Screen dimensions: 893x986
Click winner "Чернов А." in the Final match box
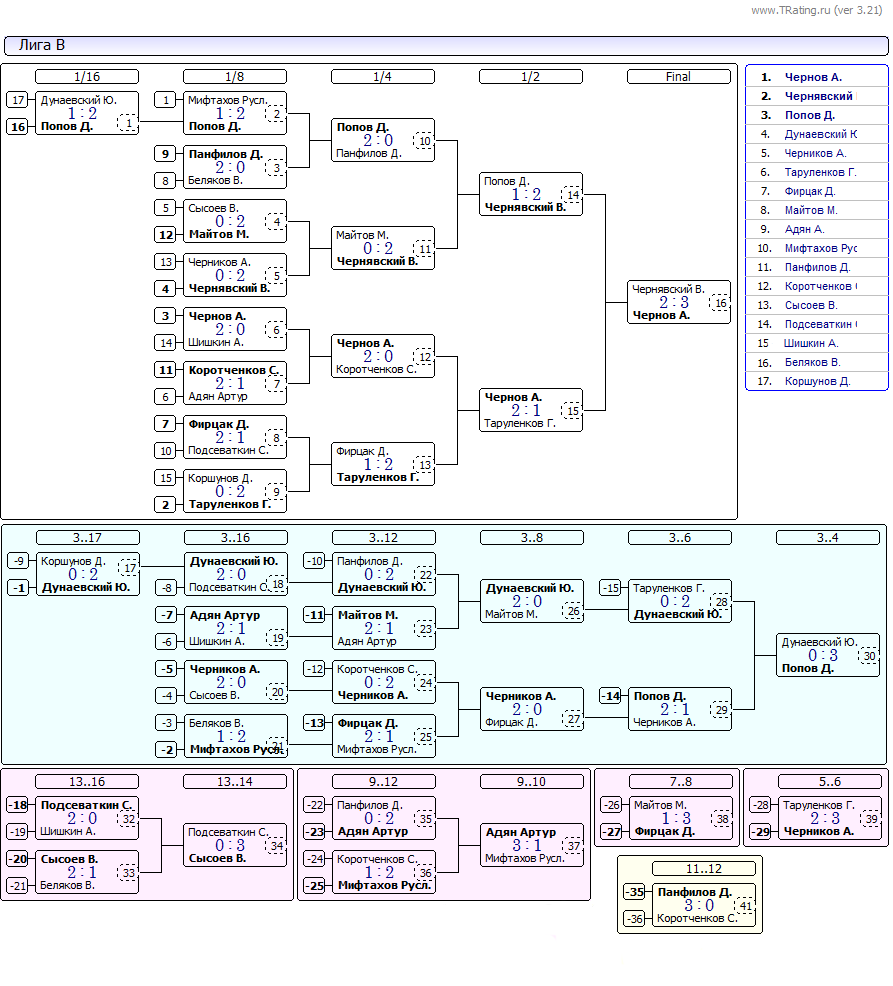pyautogui.click(x=661, y=316)
